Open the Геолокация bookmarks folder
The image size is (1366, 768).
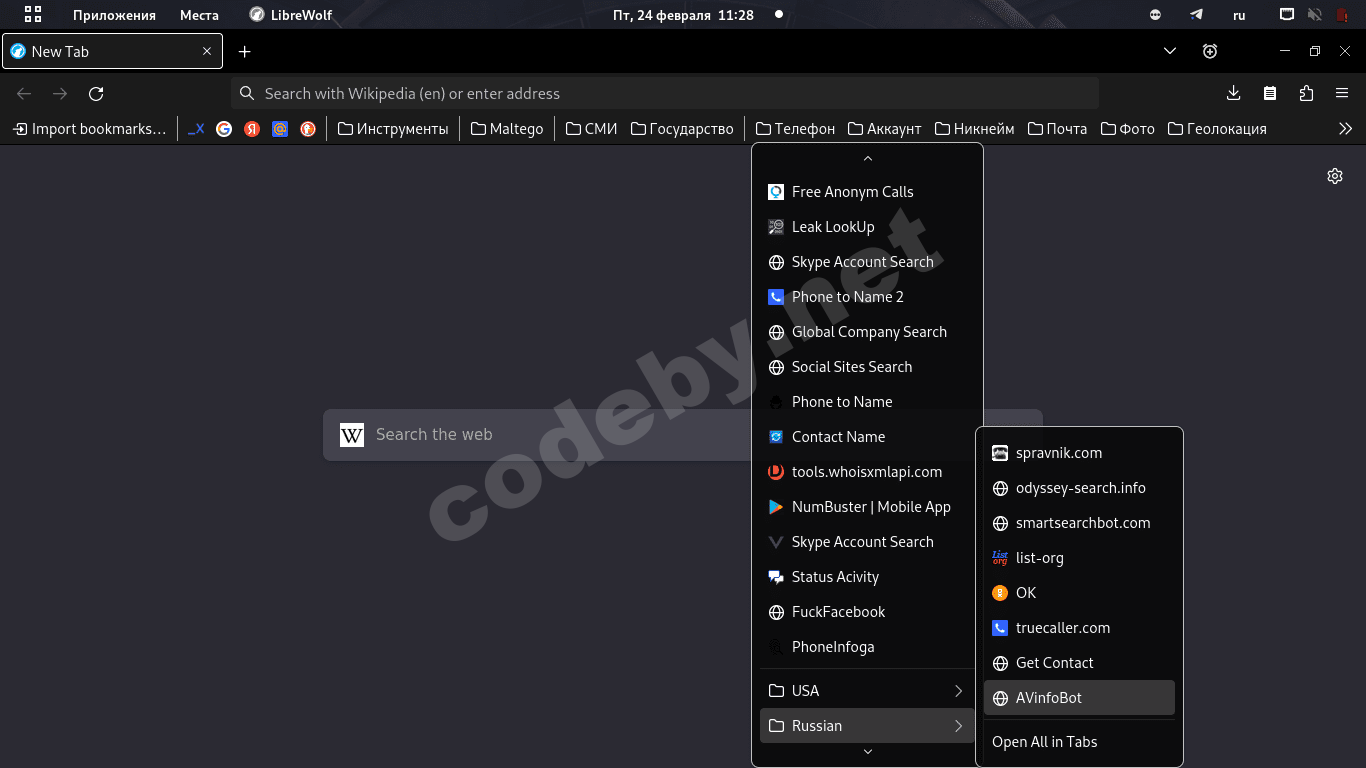(1217, 129)
